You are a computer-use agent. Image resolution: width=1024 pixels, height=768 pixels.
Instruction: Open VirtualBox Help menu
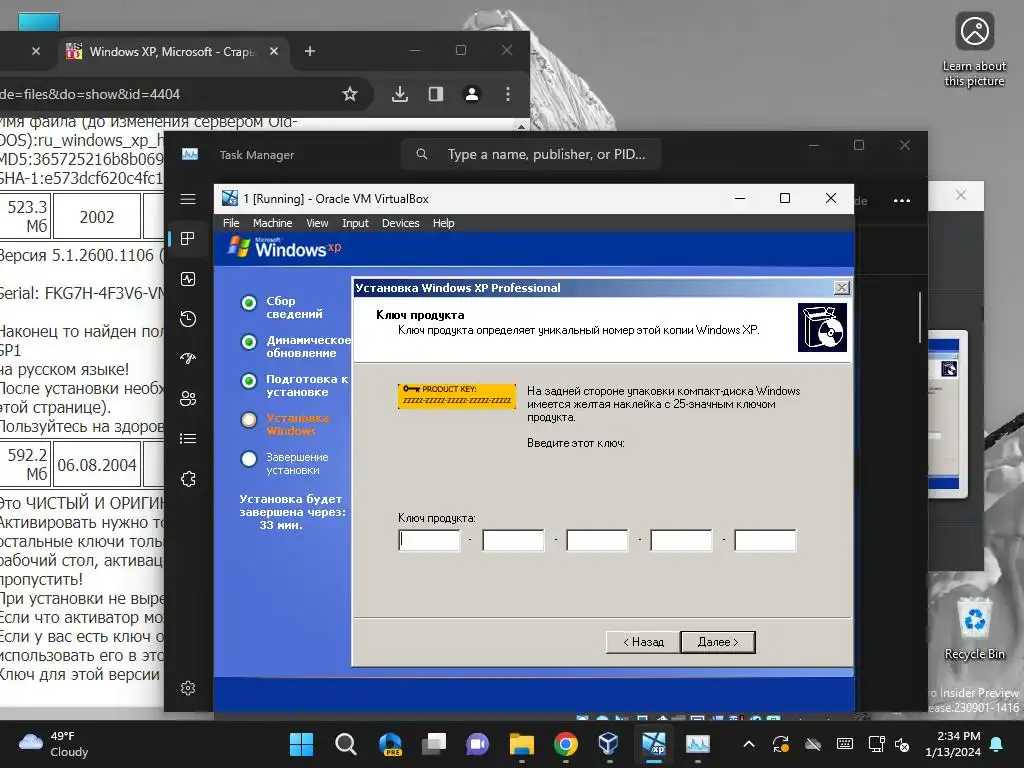tap(443, 223)
